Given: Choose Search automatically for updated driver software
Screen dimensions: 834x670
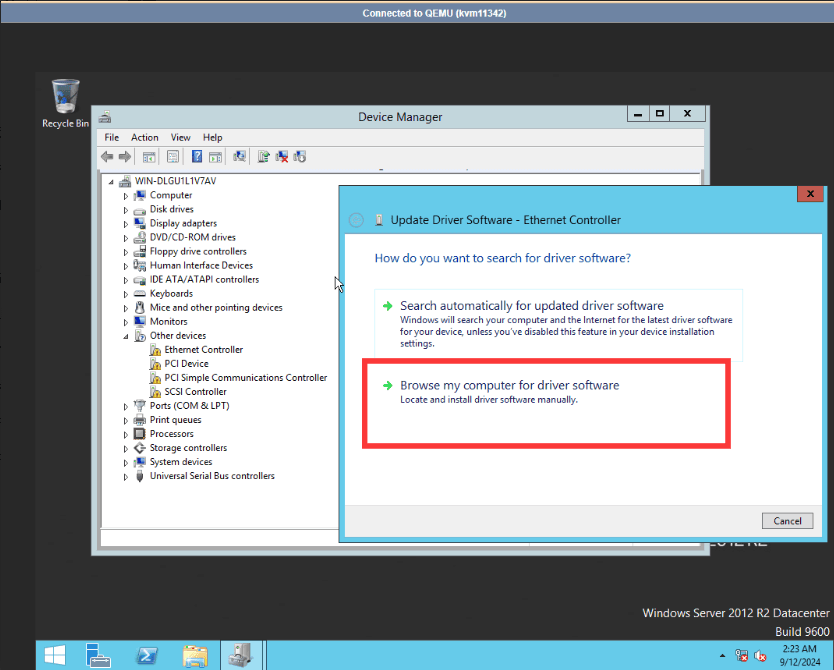Looking at the screenshot, I should 558,324.
